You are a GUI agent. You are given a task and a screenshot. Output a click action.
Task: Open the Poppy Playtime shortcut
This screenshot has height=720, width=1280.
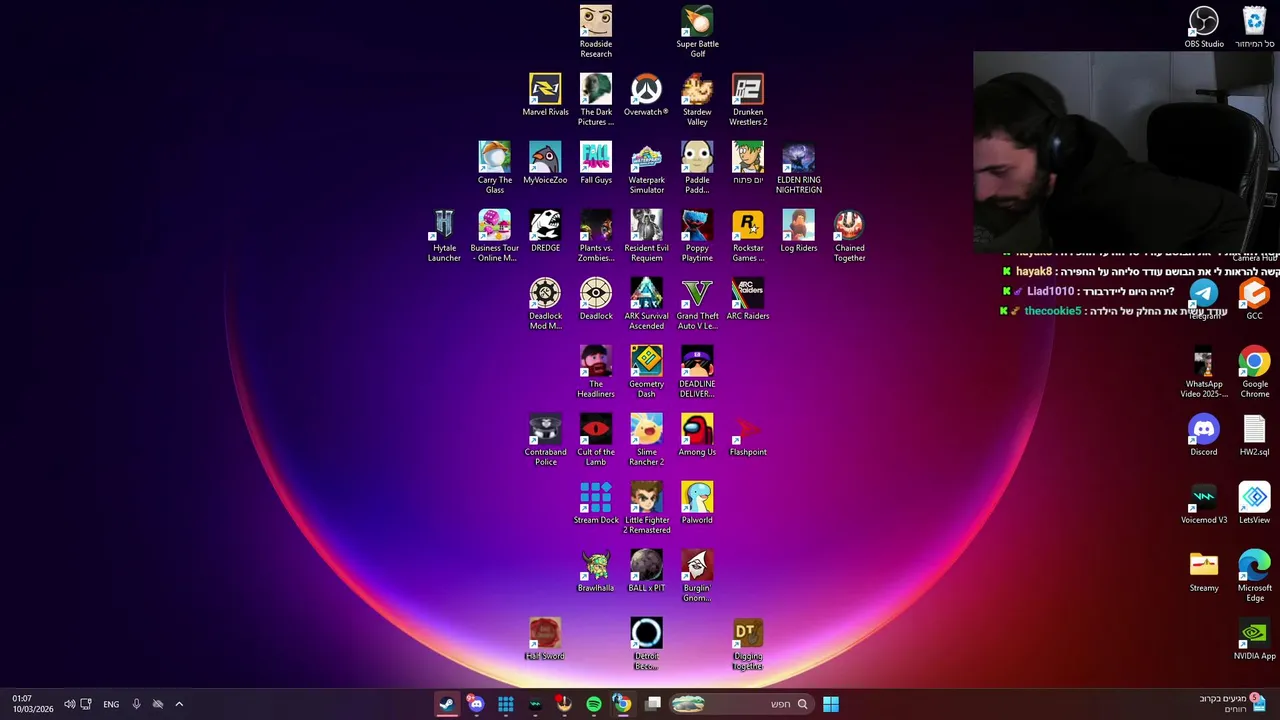click(x=697, y=235)
